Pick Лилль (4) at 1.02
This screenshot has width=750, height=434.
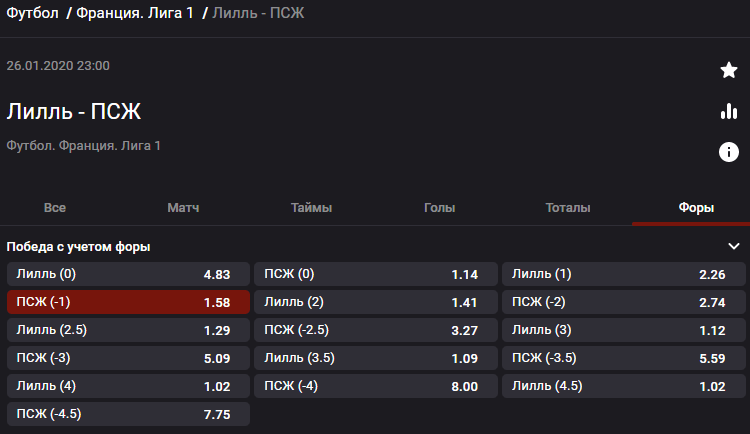point(128,386)
